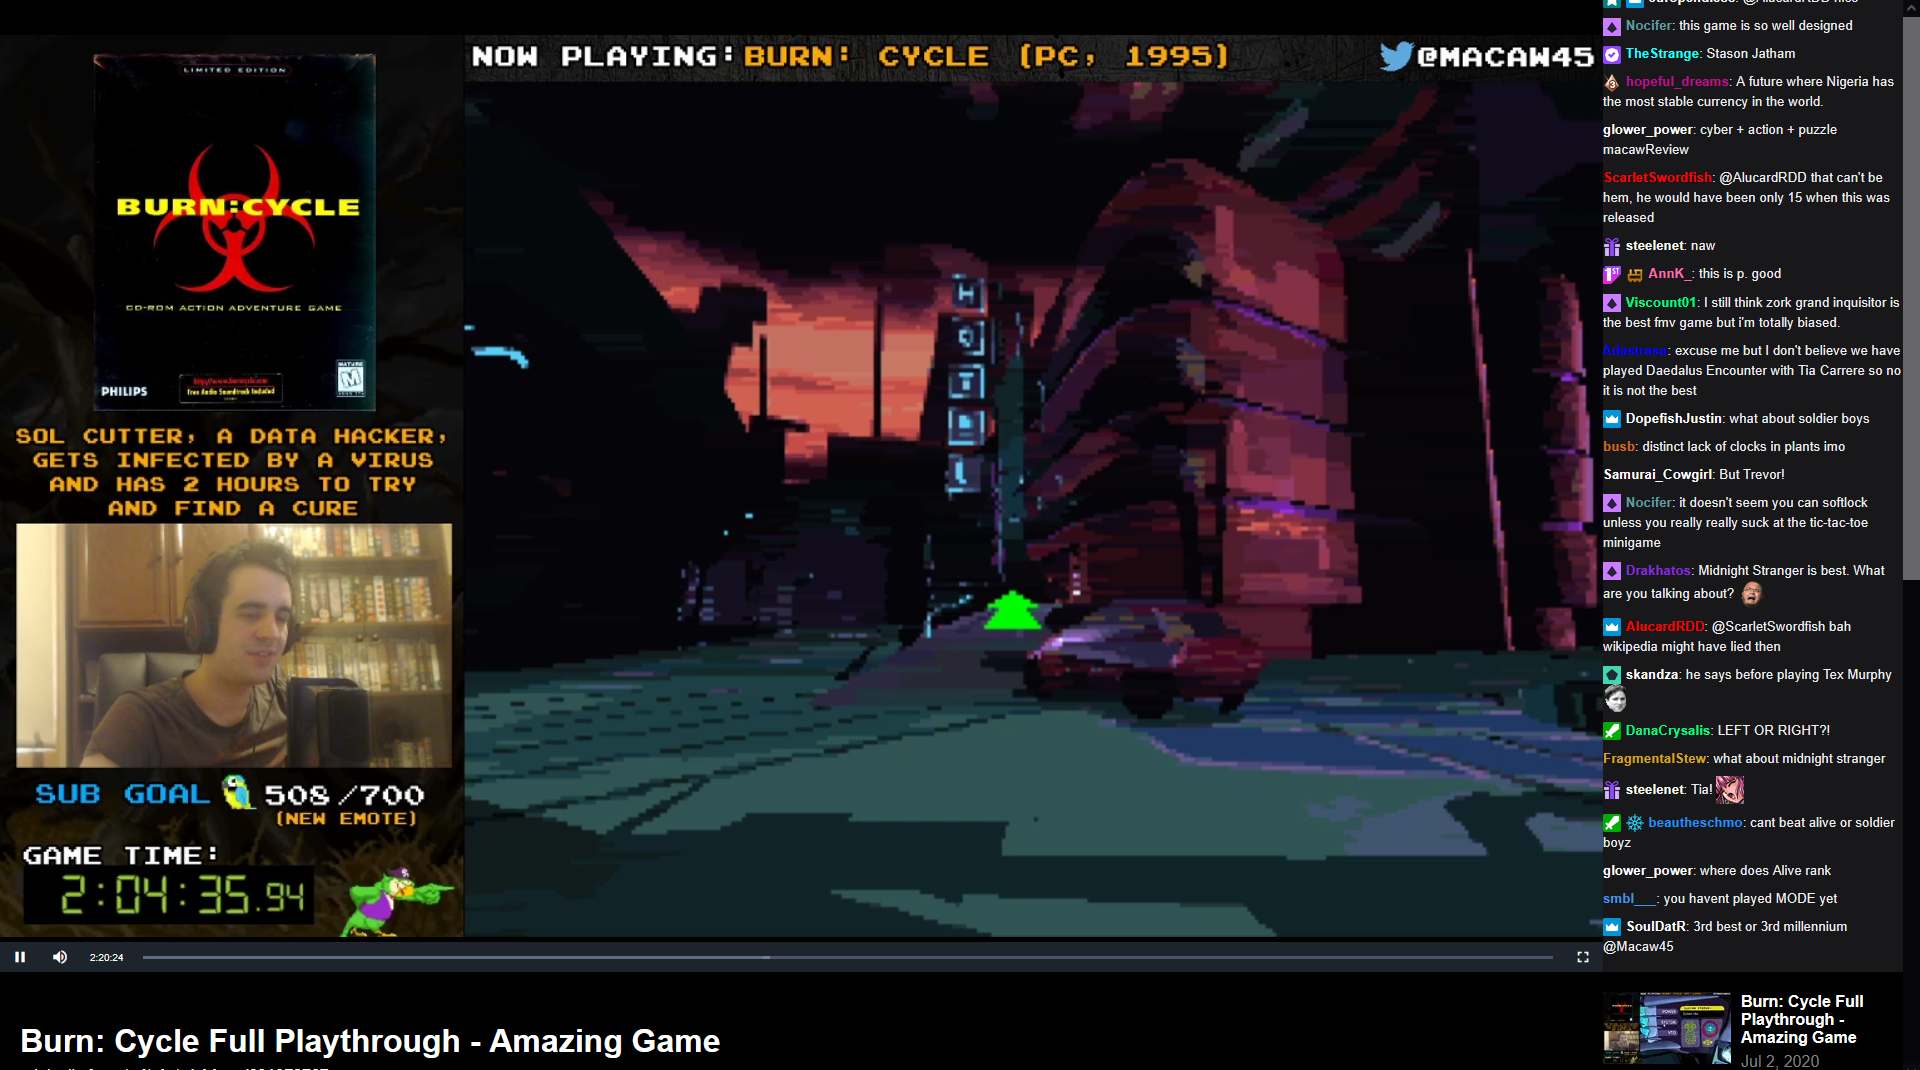Click the teal pentagon badge beside skandza
1920x1070 pixels.
[x=1612, y=675]
